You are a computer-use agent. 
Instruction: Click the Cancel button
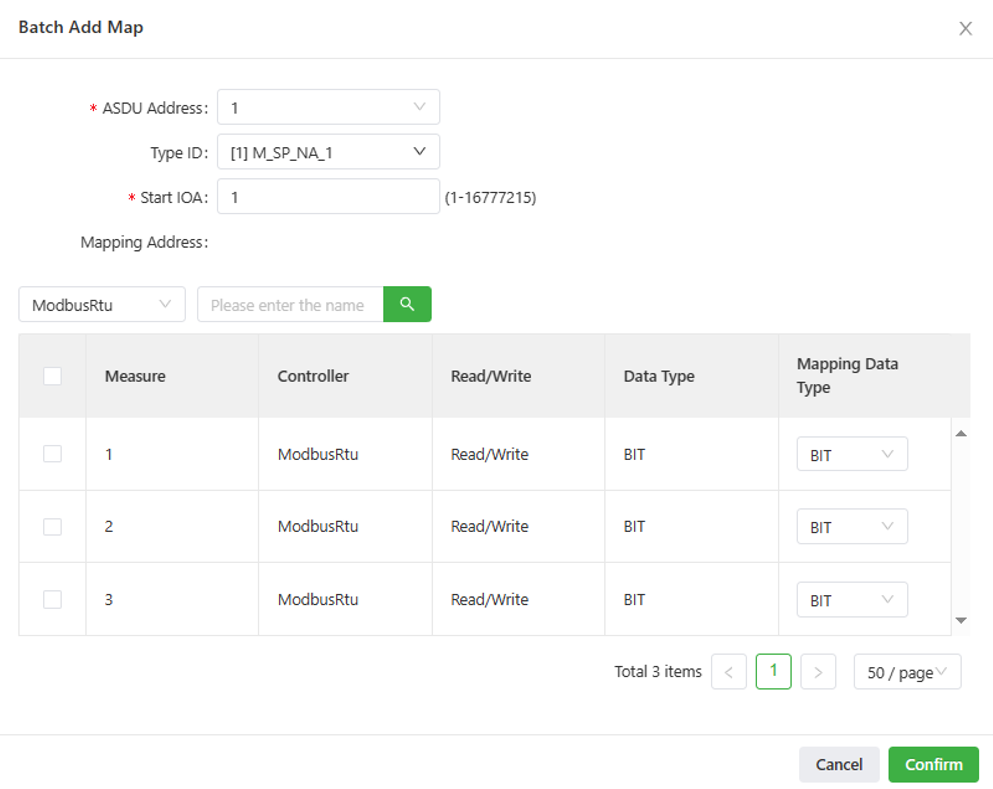point(839,765)
